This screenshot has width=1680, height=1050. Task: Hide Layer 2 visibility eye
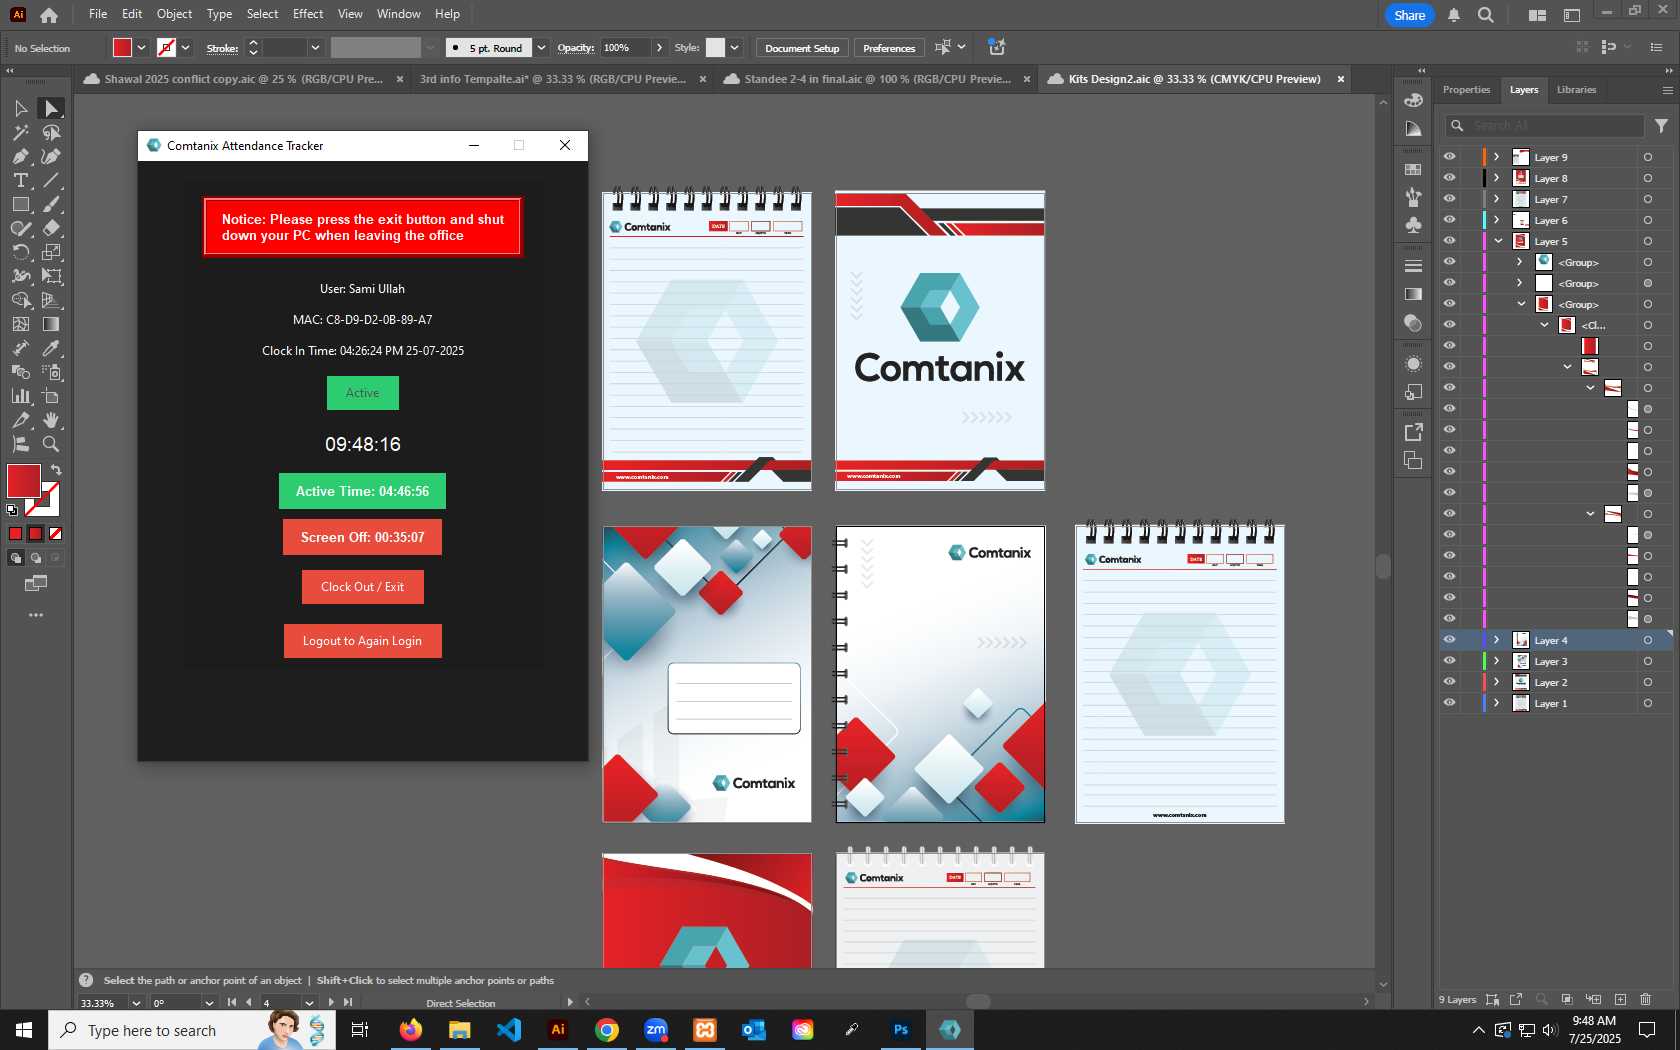coord(1449,682)
